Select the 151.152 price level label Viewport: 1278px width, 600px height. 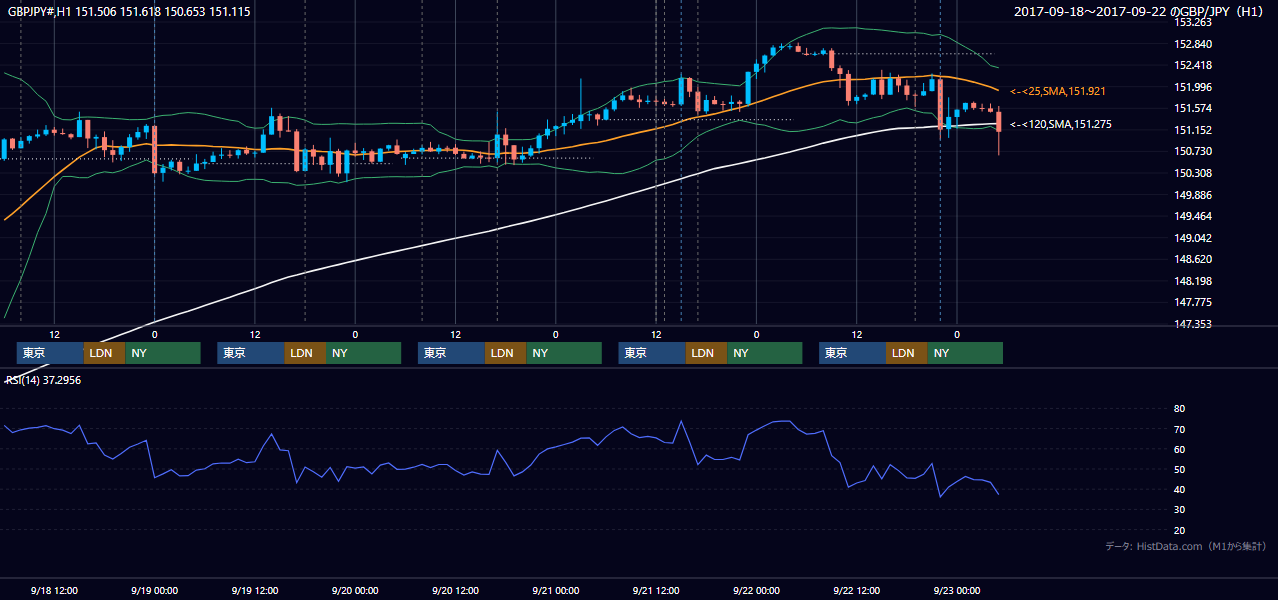pos(1195,130)
